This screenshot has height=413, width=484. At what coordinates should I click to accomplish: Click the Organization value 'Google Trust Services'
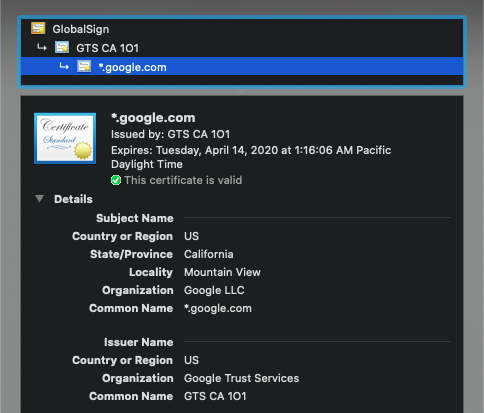(242, 378)
